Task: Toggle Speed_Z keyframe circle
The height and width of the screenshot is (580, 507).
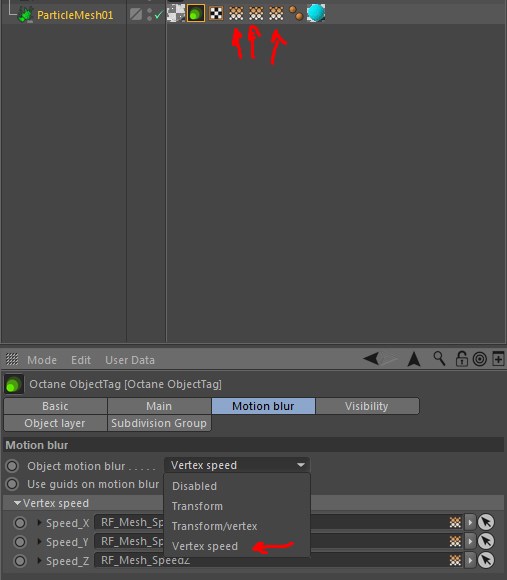Action: [20, 561]
